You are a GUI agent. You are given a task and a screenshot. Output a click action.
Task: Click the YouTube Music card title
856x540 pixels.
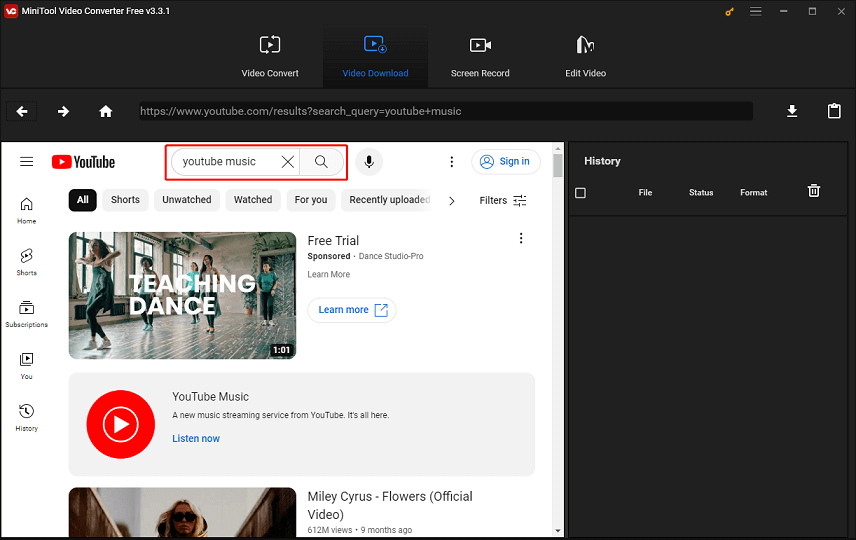point(210,397)
